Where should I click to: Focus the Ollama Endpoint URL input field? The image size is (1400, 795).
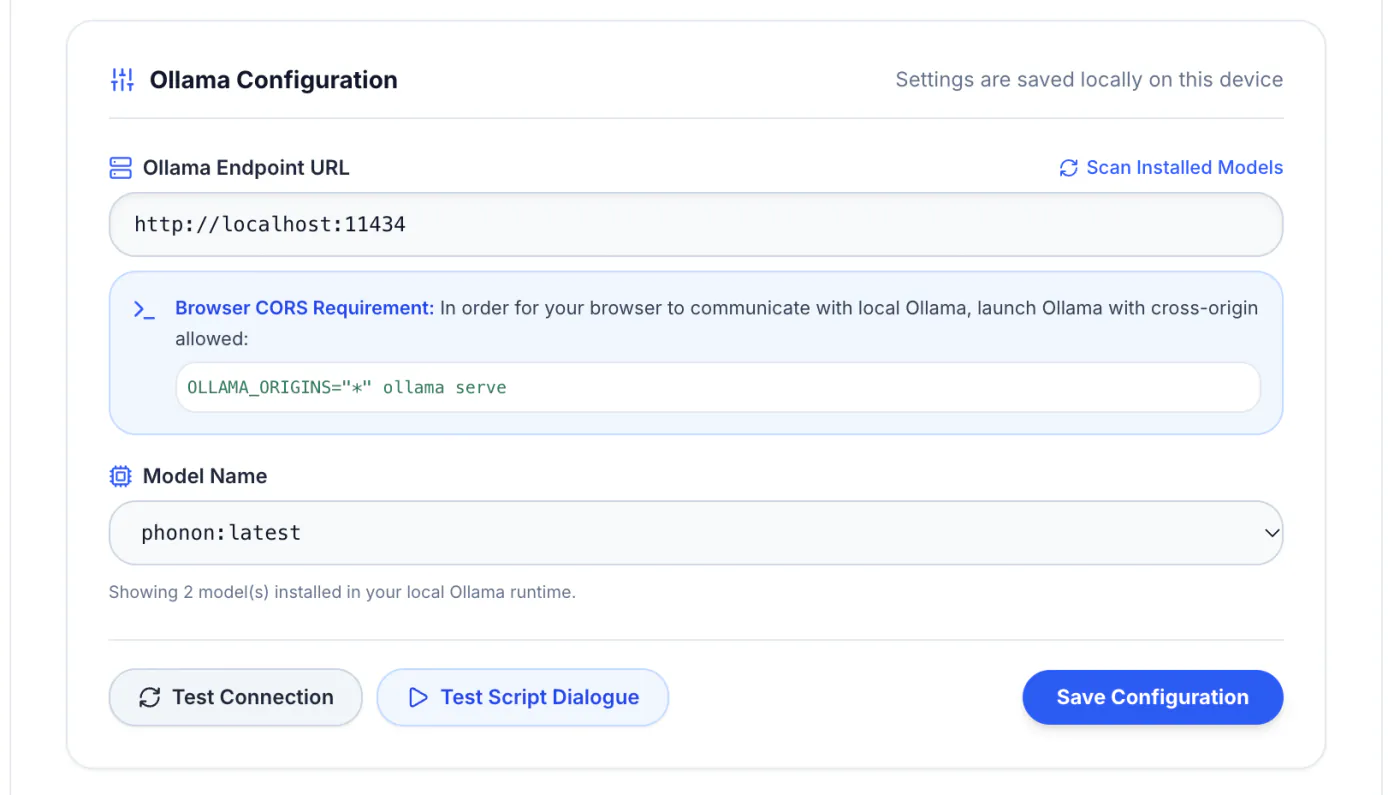click(696, 224)
